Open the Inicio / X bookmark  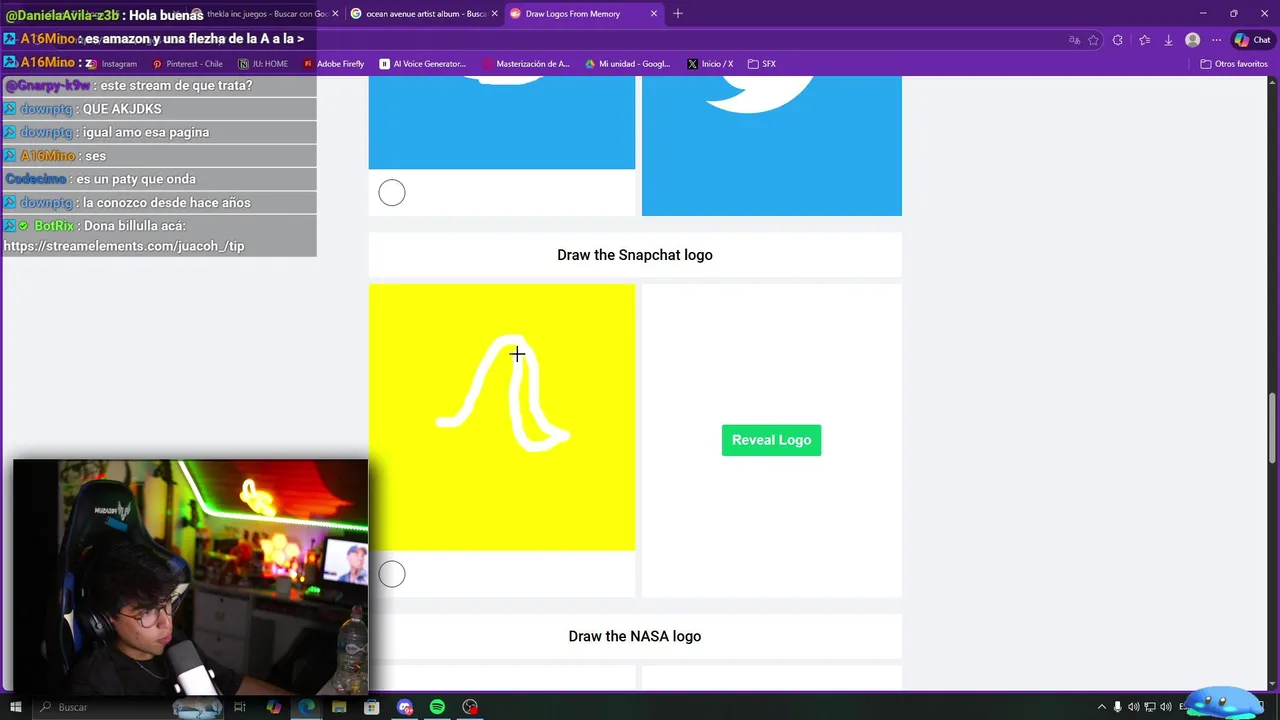710,64
